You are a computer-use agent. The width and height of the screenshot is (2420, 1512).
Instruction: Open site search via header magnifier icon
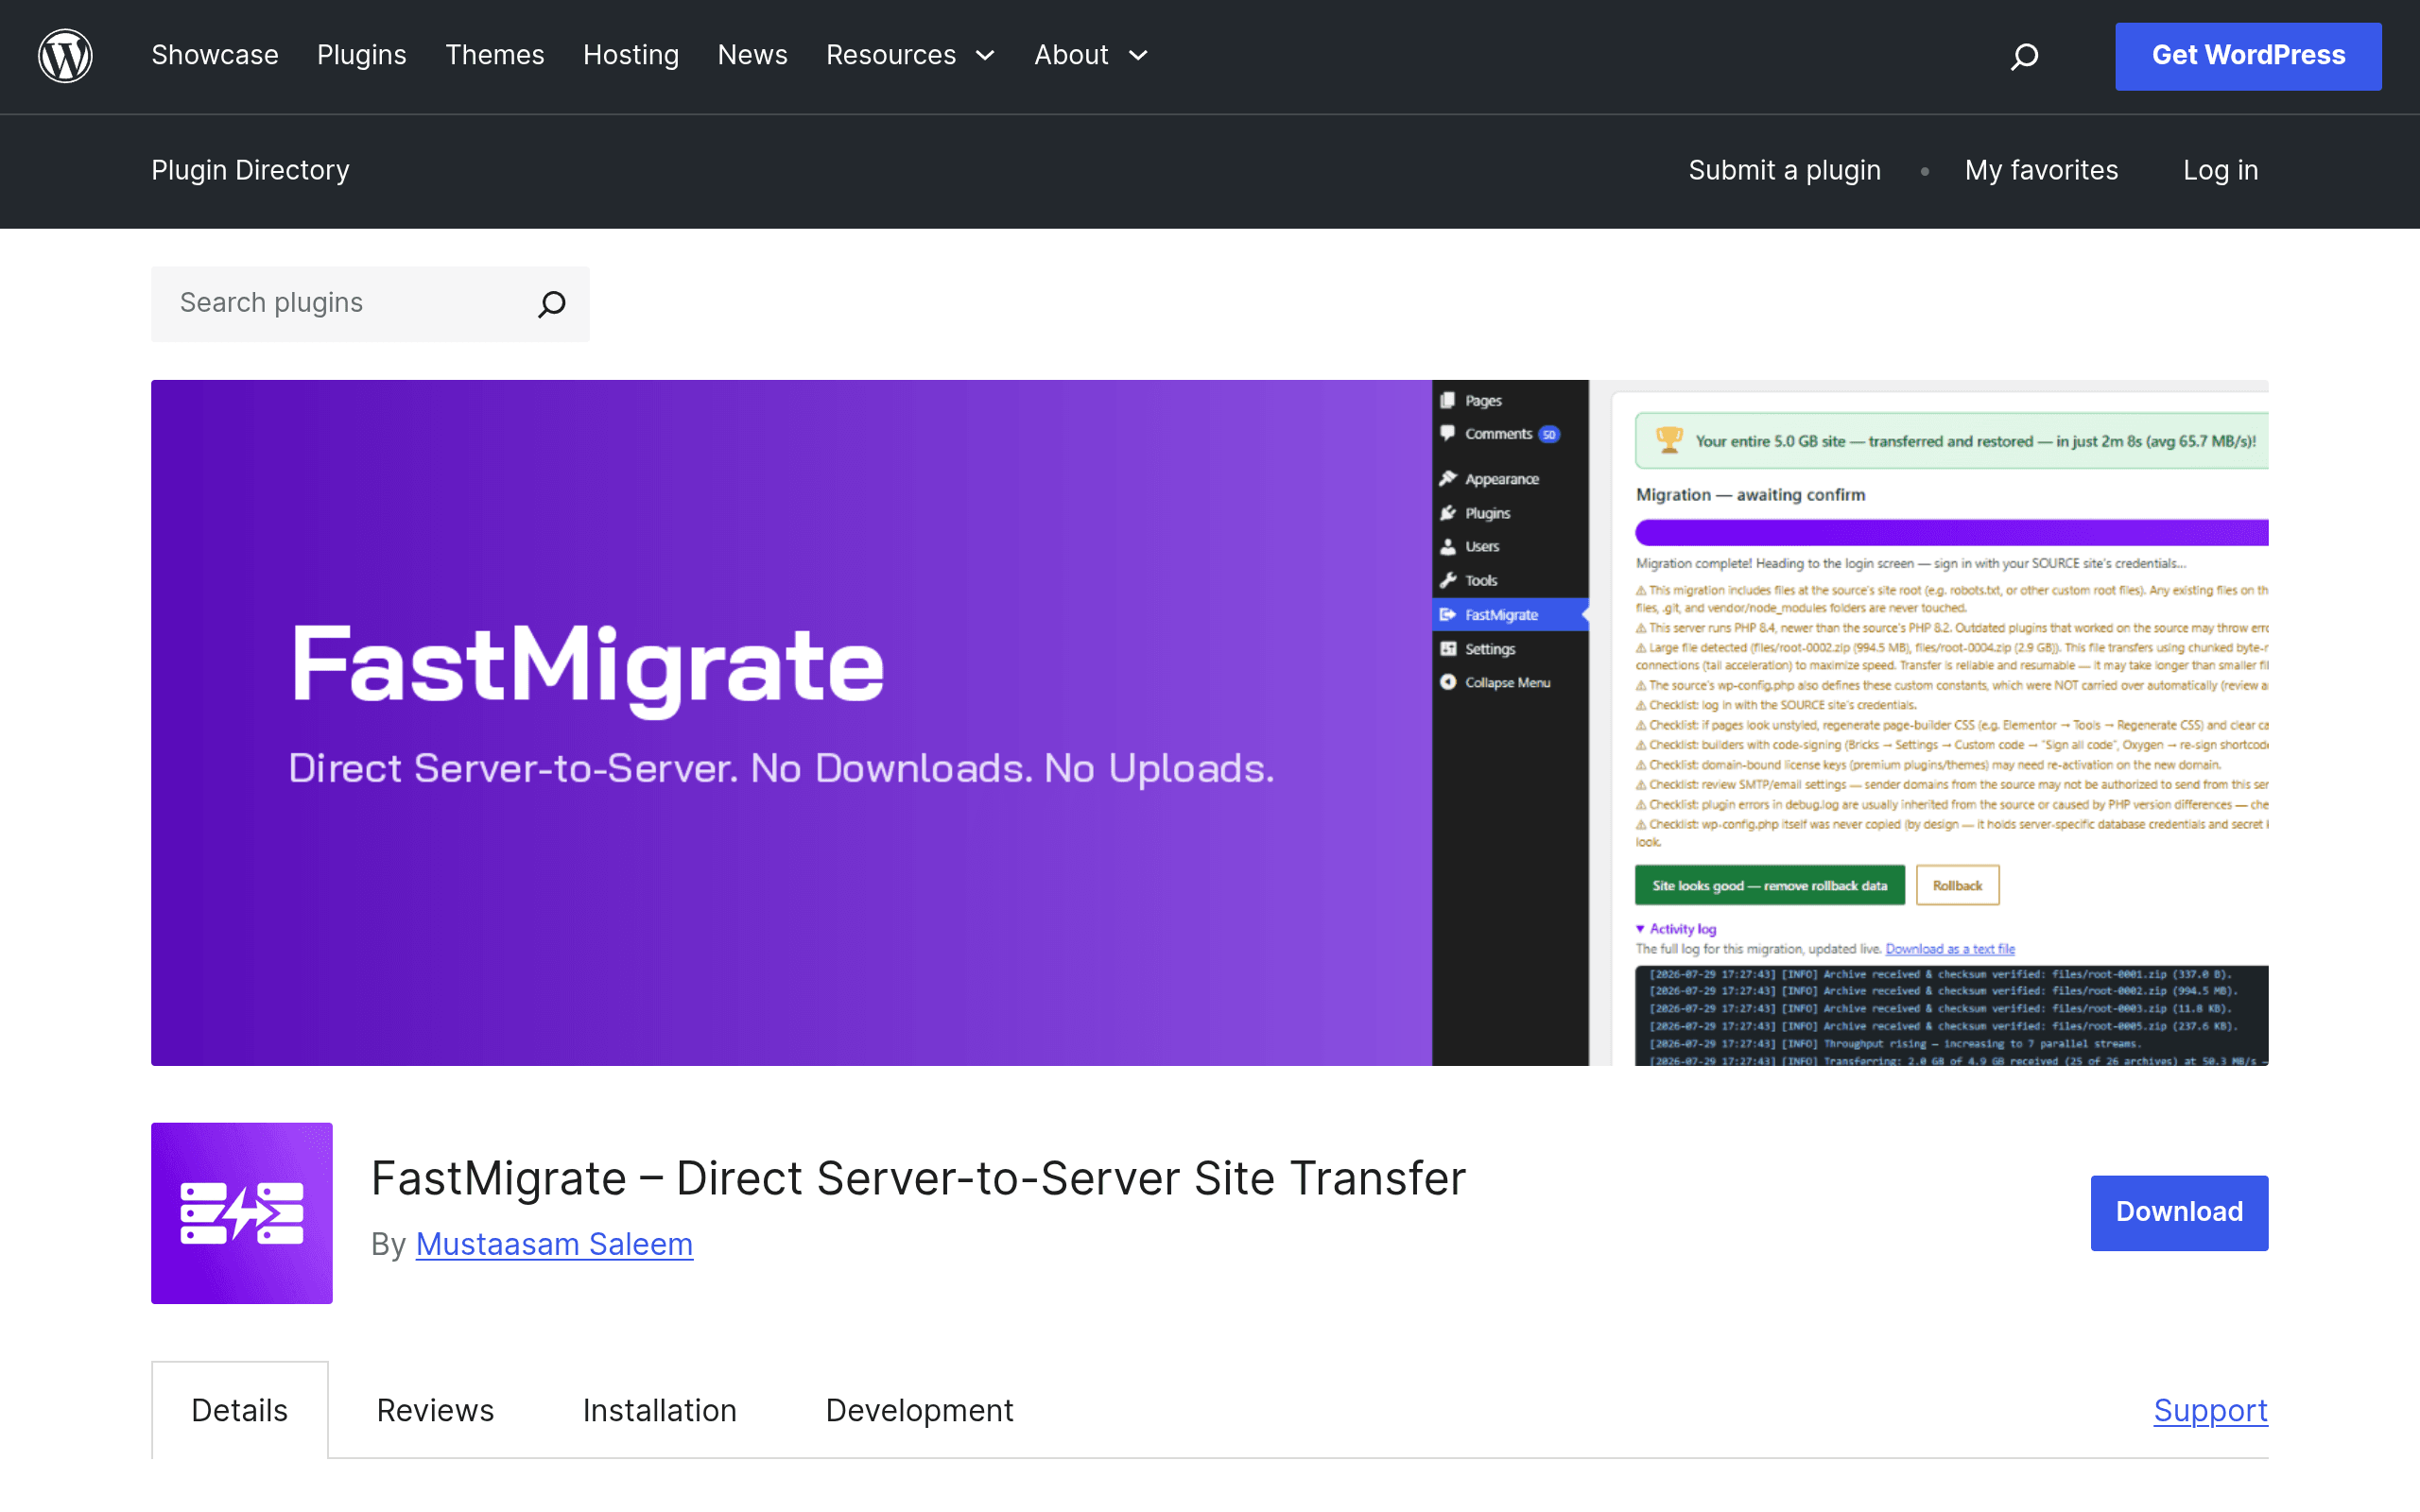point(2024,56)
